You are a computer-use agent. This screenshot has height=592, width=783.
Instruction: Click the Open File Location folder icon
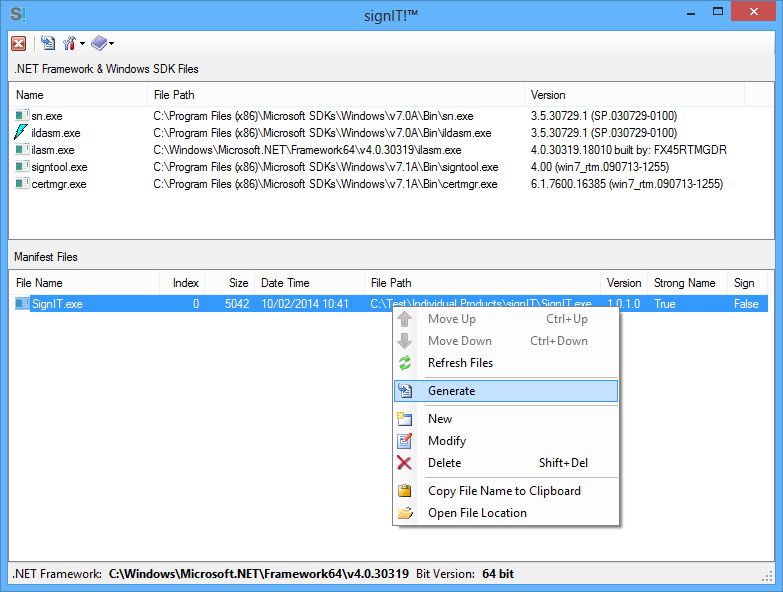pyautogui.click(x=405, y=513)
